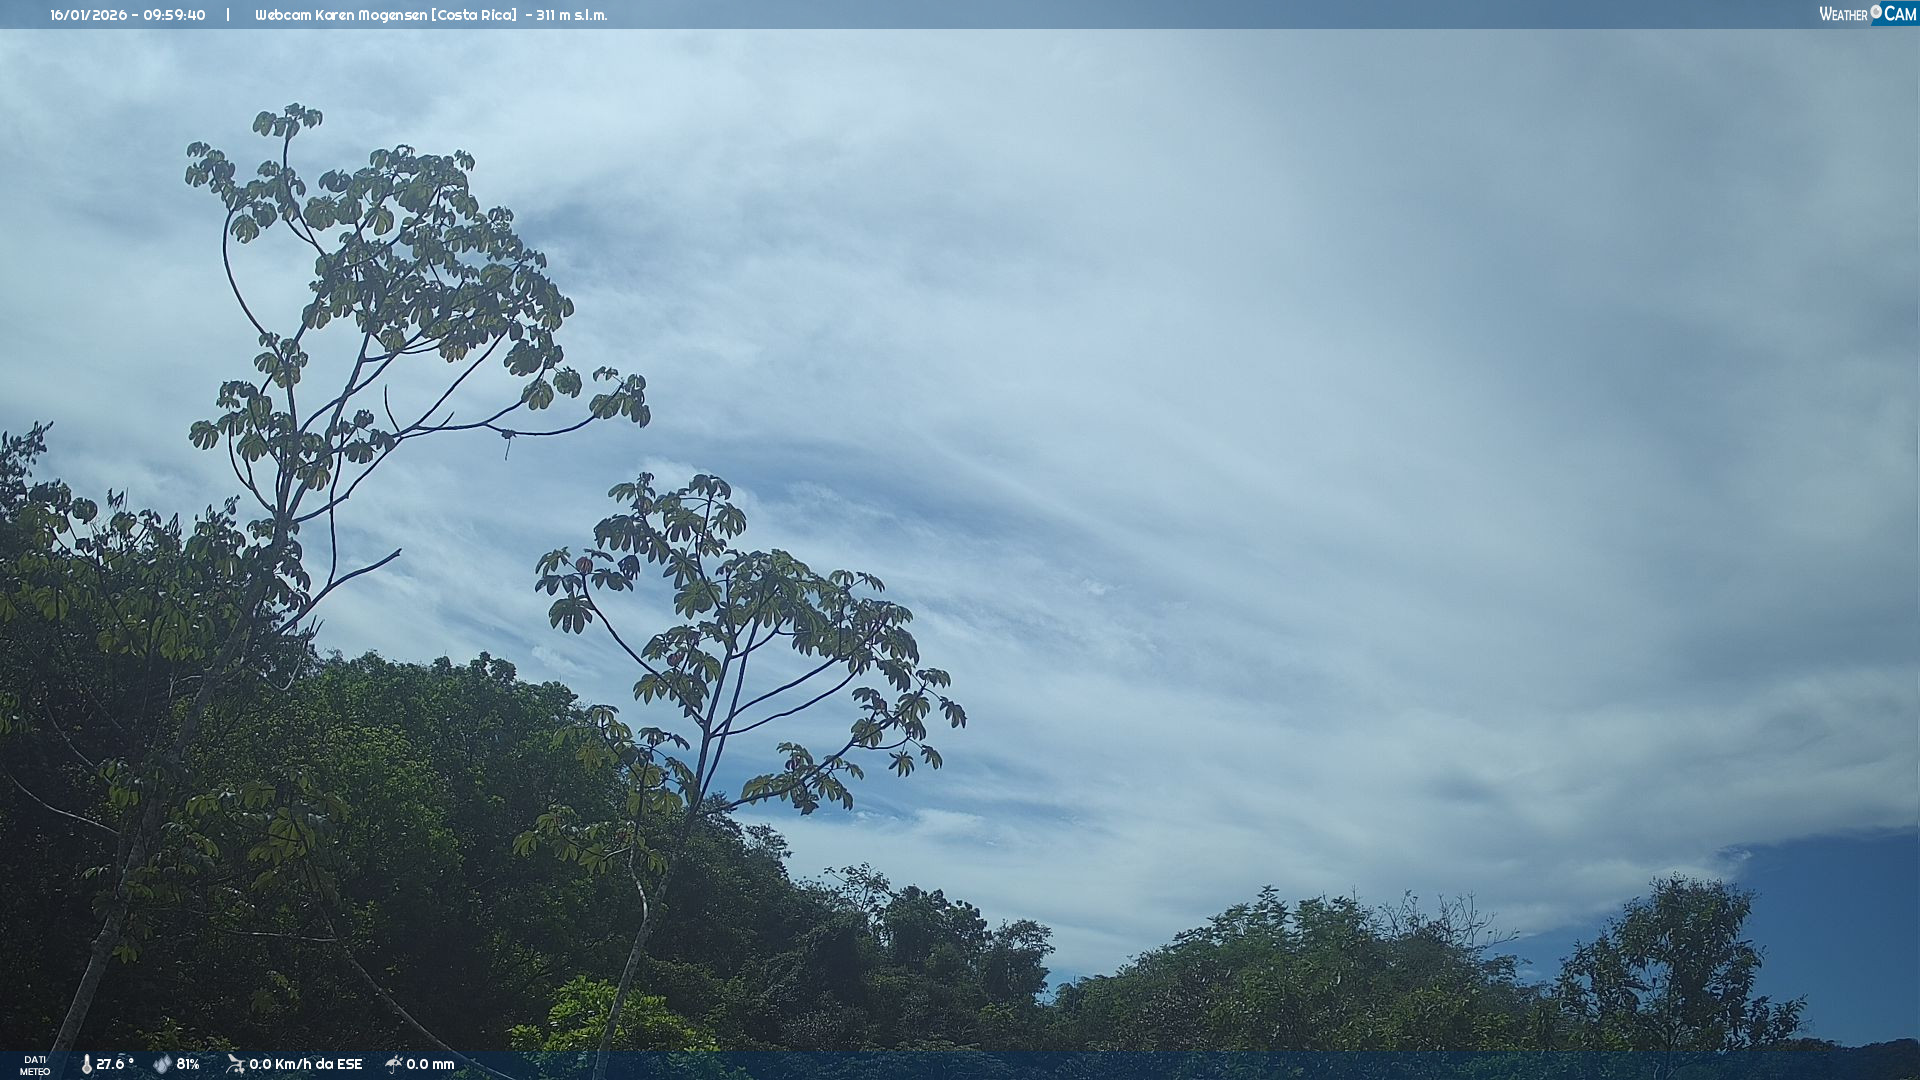
Task: Click the [Costa Rica] location text
Action: point(474,15)
